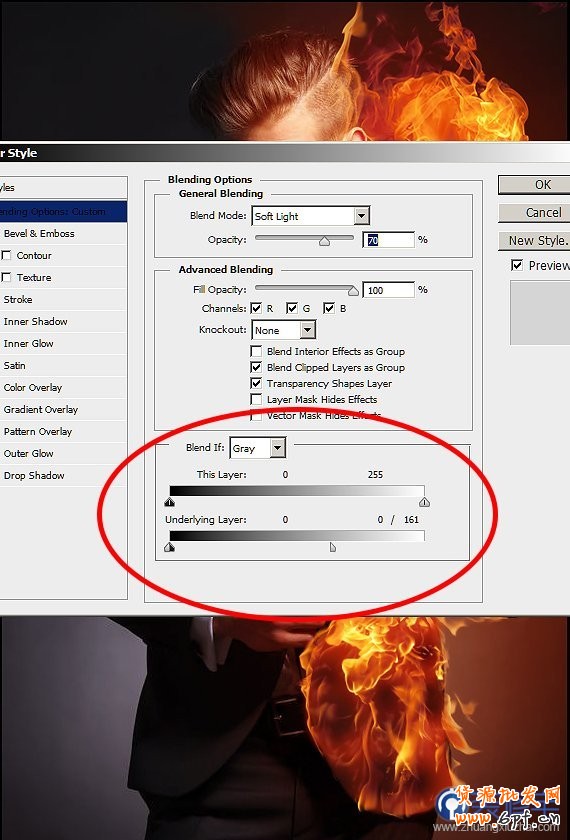Enable Blend Interior Effects as Group

pyautogui.click(x=256, y=351)
